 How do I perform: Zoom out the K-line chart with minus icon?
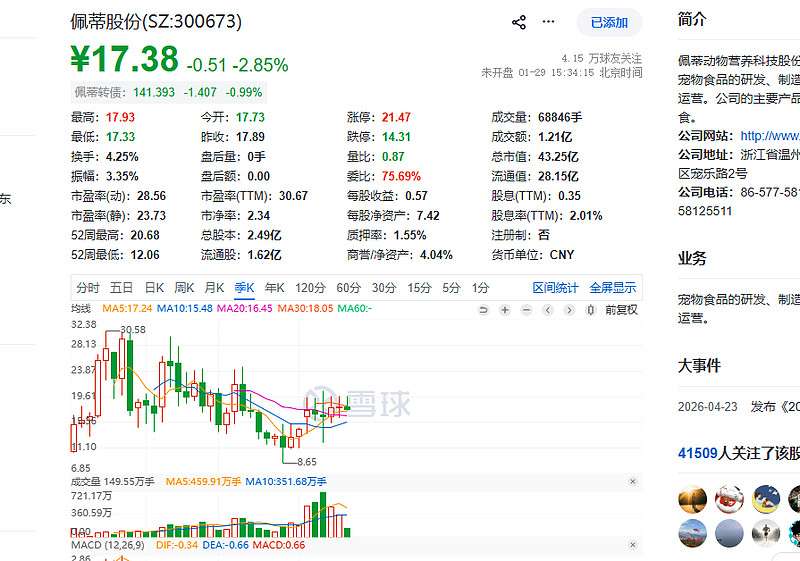527,310
